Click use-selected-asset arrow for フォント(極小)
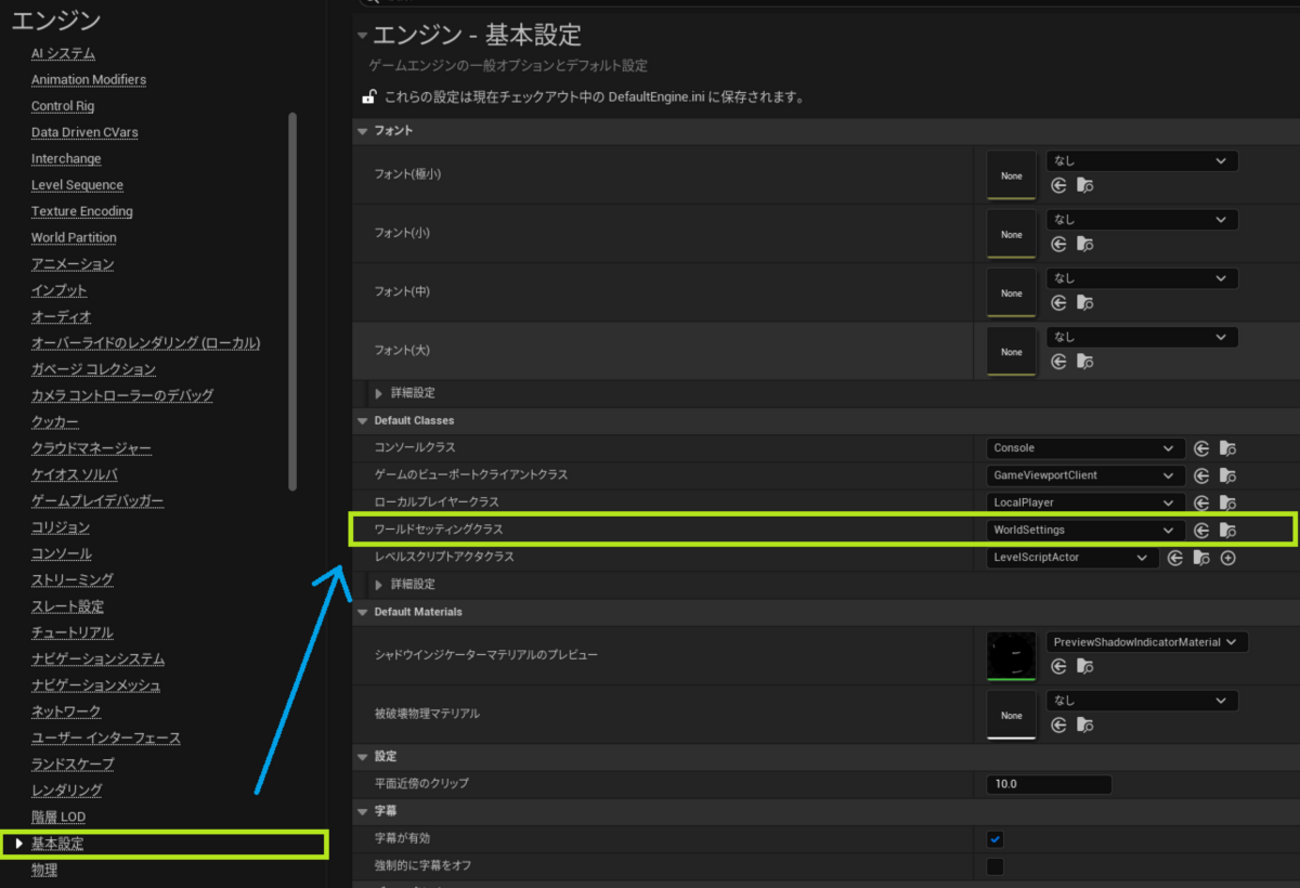Screen dimensions: 1300x888 [x=1058, y=186]
